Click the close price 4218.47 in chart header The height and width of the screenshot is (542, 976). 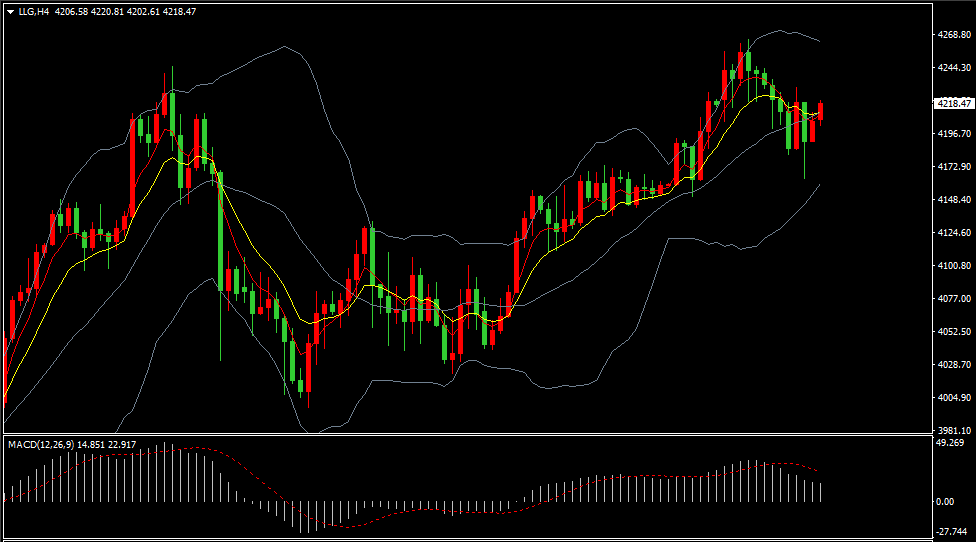[x=181, y=11]
